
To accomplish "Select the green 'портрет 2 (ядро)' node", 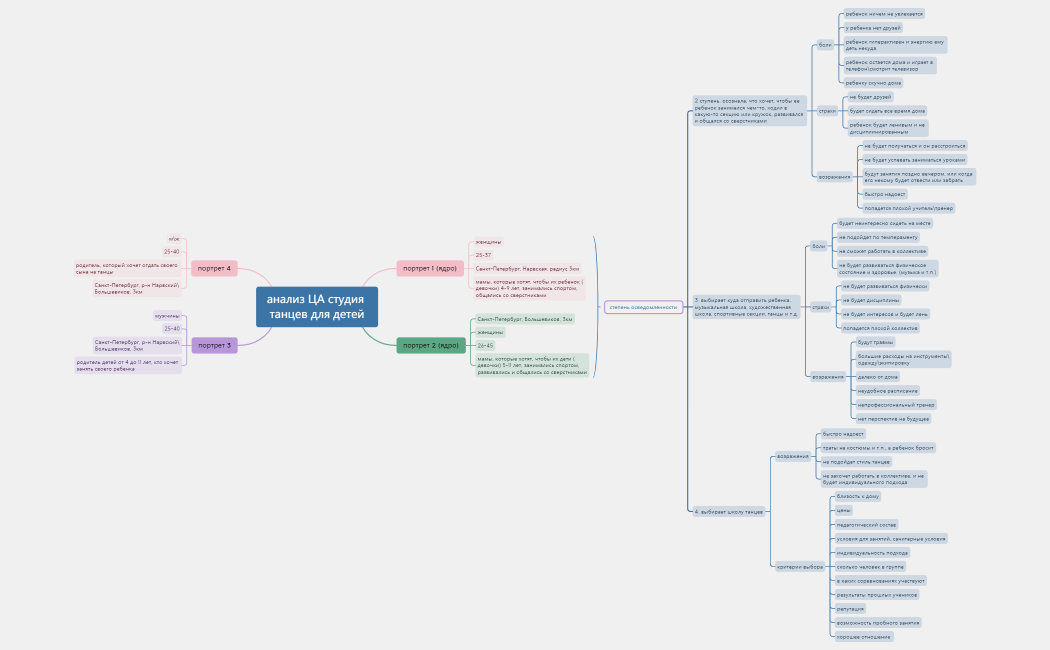I will (x=430, y=345).
